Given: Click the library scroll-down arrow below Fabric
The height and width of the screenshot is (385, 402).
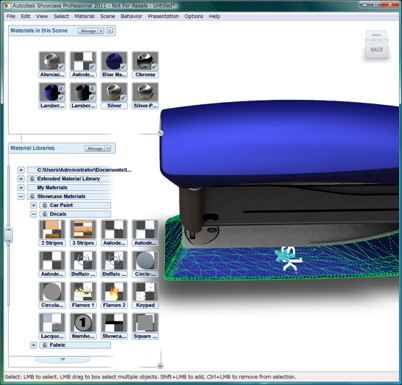Looking at the screenshot, I should 62,359.
